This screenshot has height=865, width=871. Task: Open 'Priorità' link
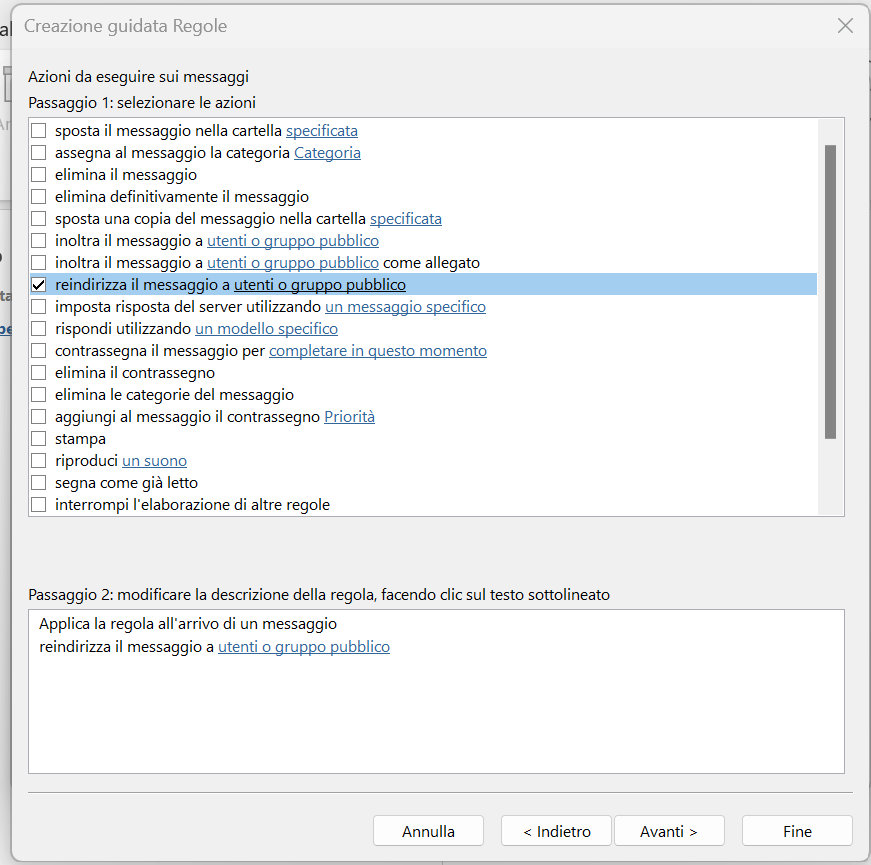[x=349, y=417]
